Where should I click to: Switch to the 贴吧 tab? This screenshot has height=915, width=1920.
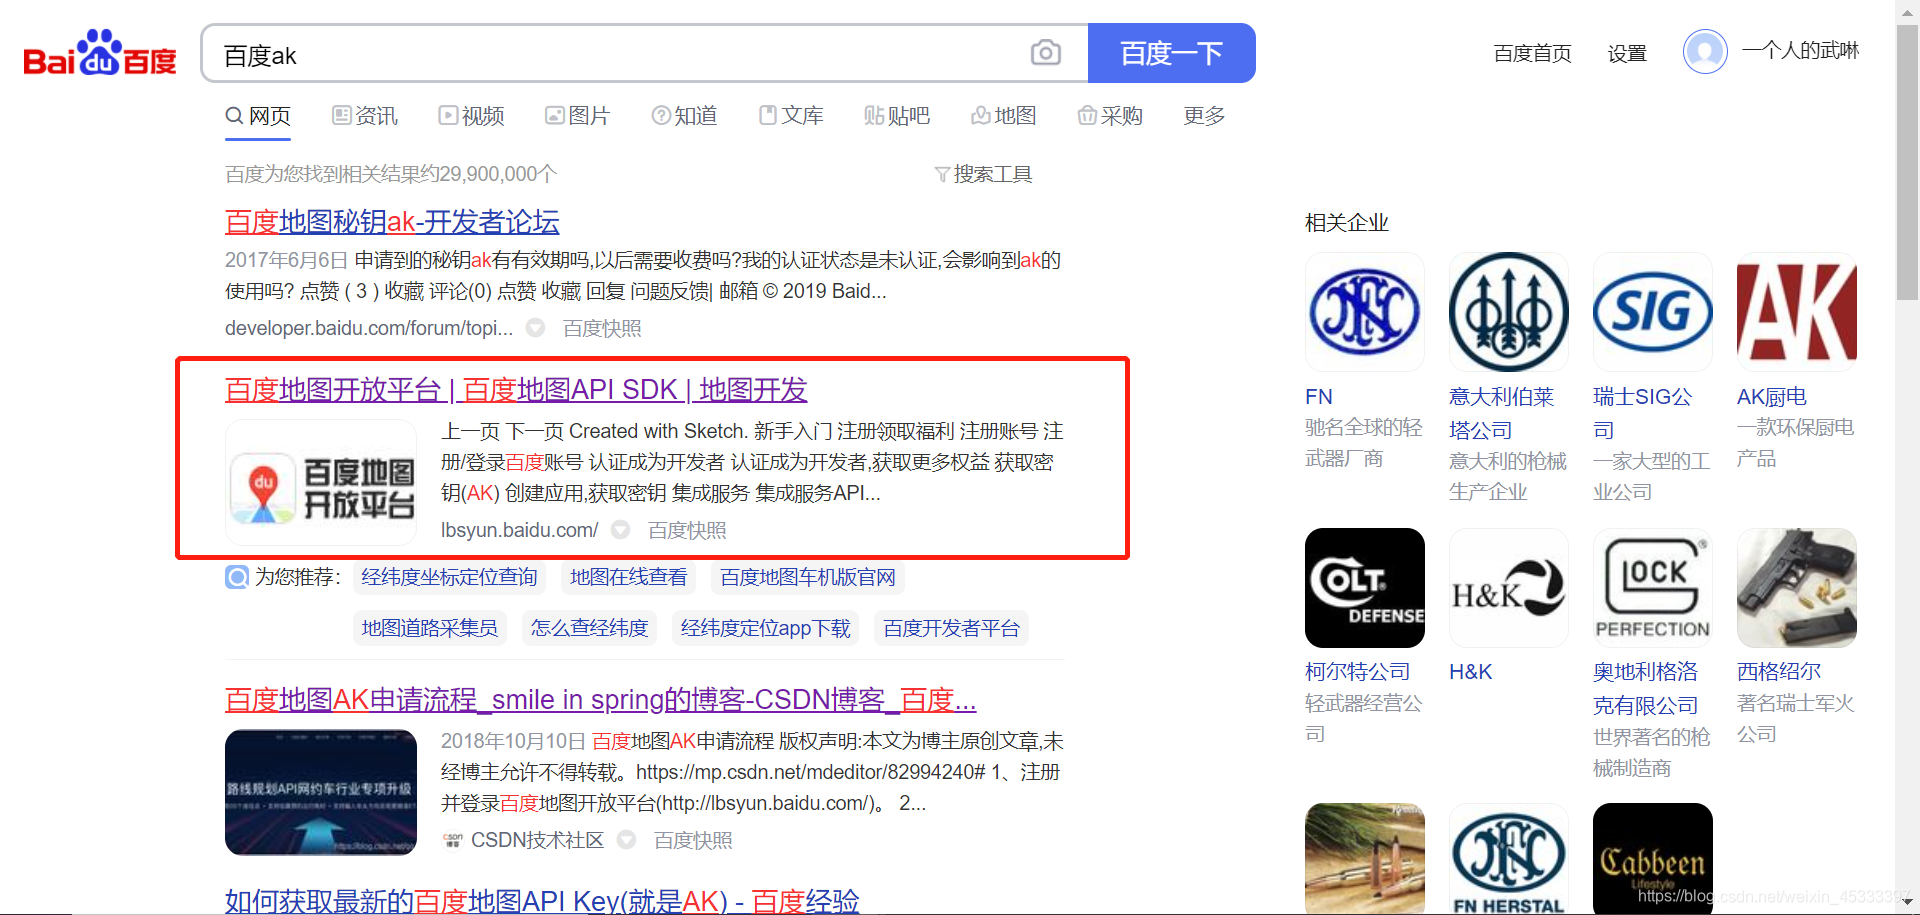tap(897, 116)
